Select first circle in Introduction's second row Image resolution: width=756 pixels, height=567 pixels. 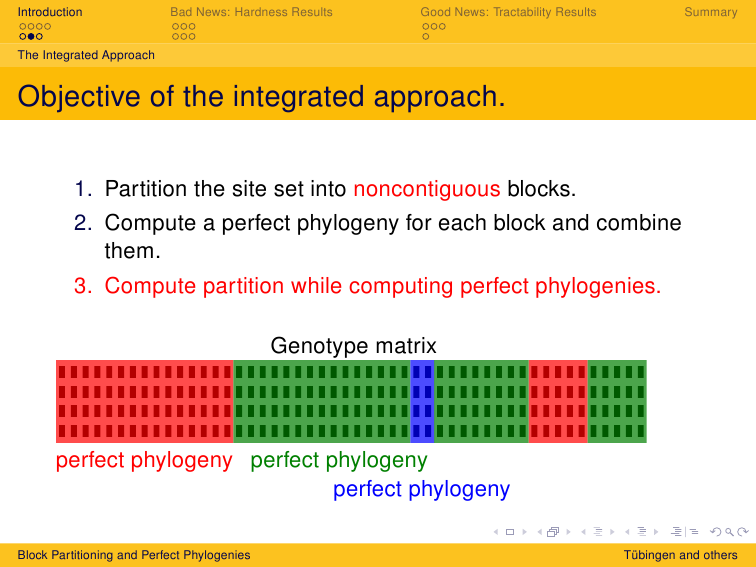[x=23, y=36]
